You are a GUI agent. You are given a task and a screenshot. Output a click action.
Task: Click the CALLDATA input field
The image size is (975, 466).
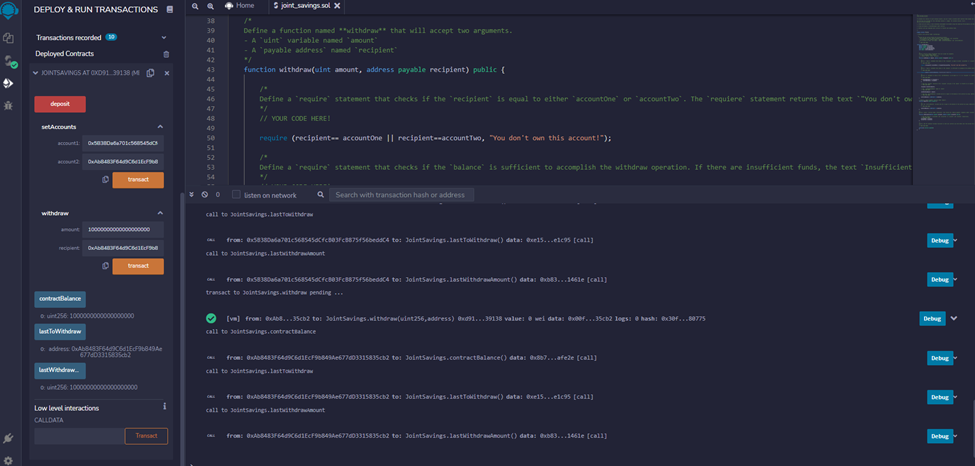(x=78, y=436)
